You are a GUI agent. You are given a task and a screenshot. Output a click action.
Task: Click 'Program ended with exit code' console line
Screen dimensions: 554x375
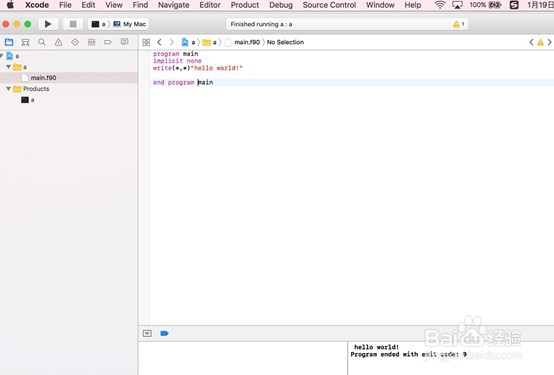click(x=408, y=354)
